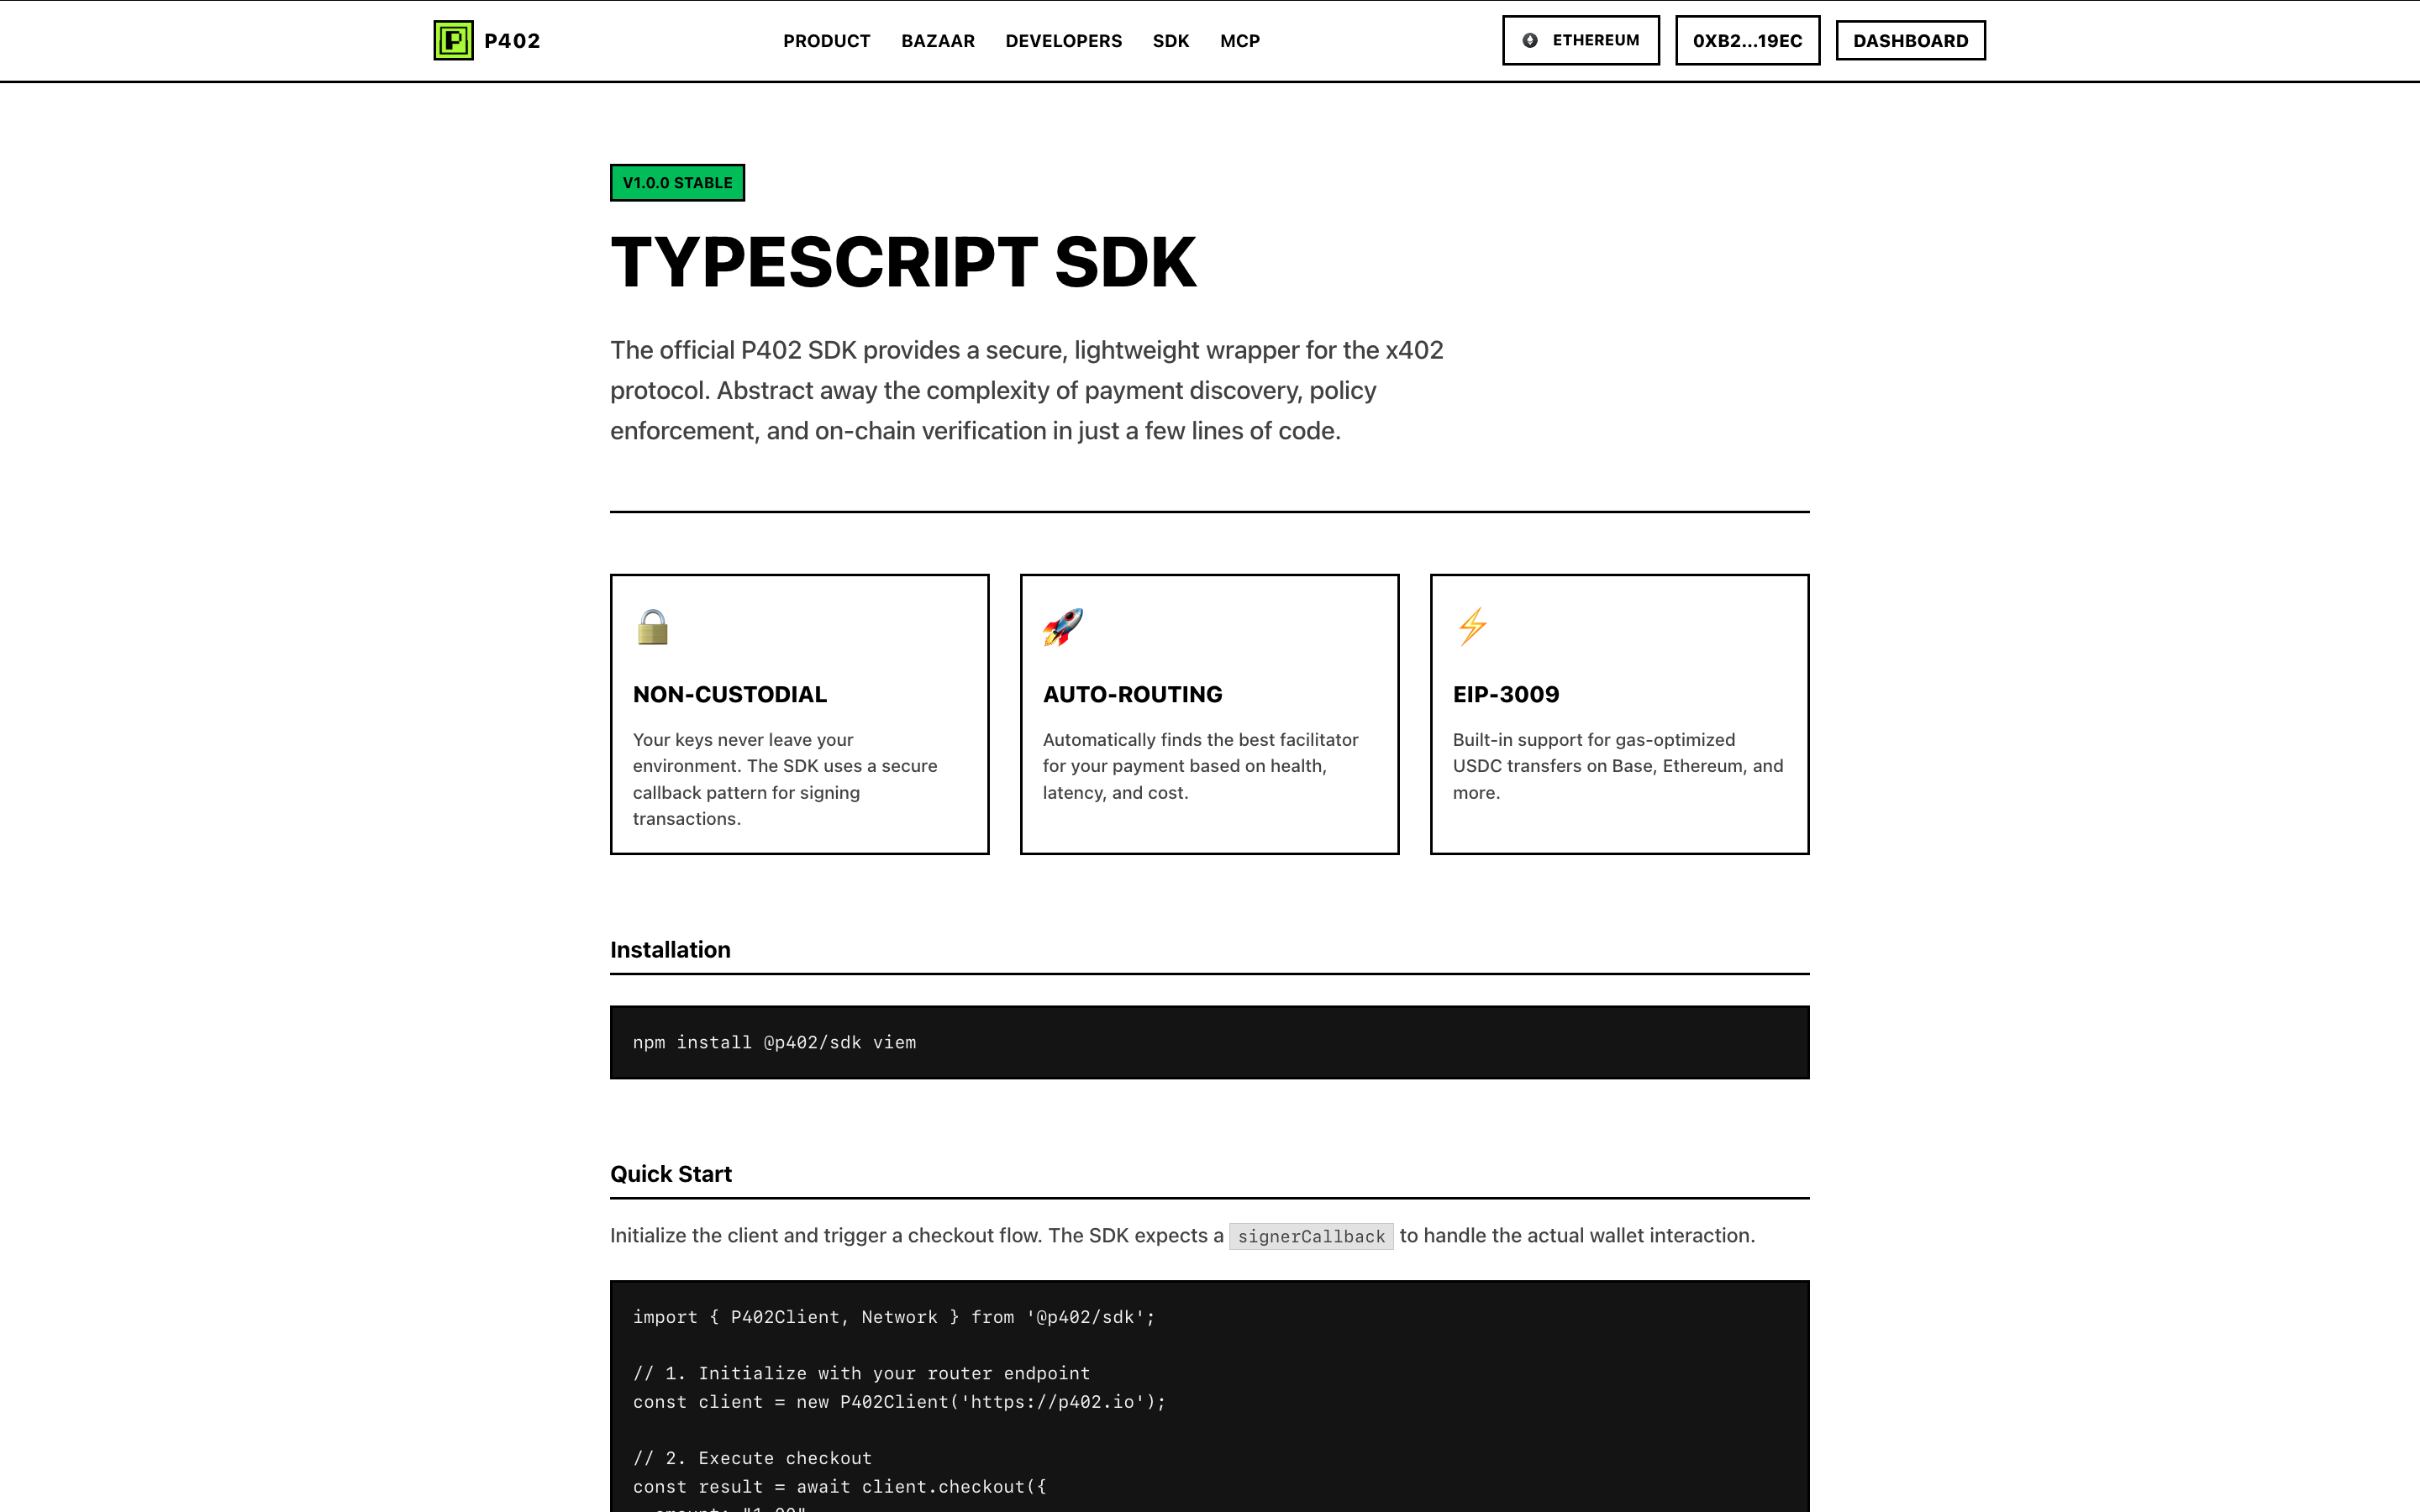Viewport: 2420px width, 1512px height.
Task: Click the Ethereum network icon
Action: tap(1529, 41)
